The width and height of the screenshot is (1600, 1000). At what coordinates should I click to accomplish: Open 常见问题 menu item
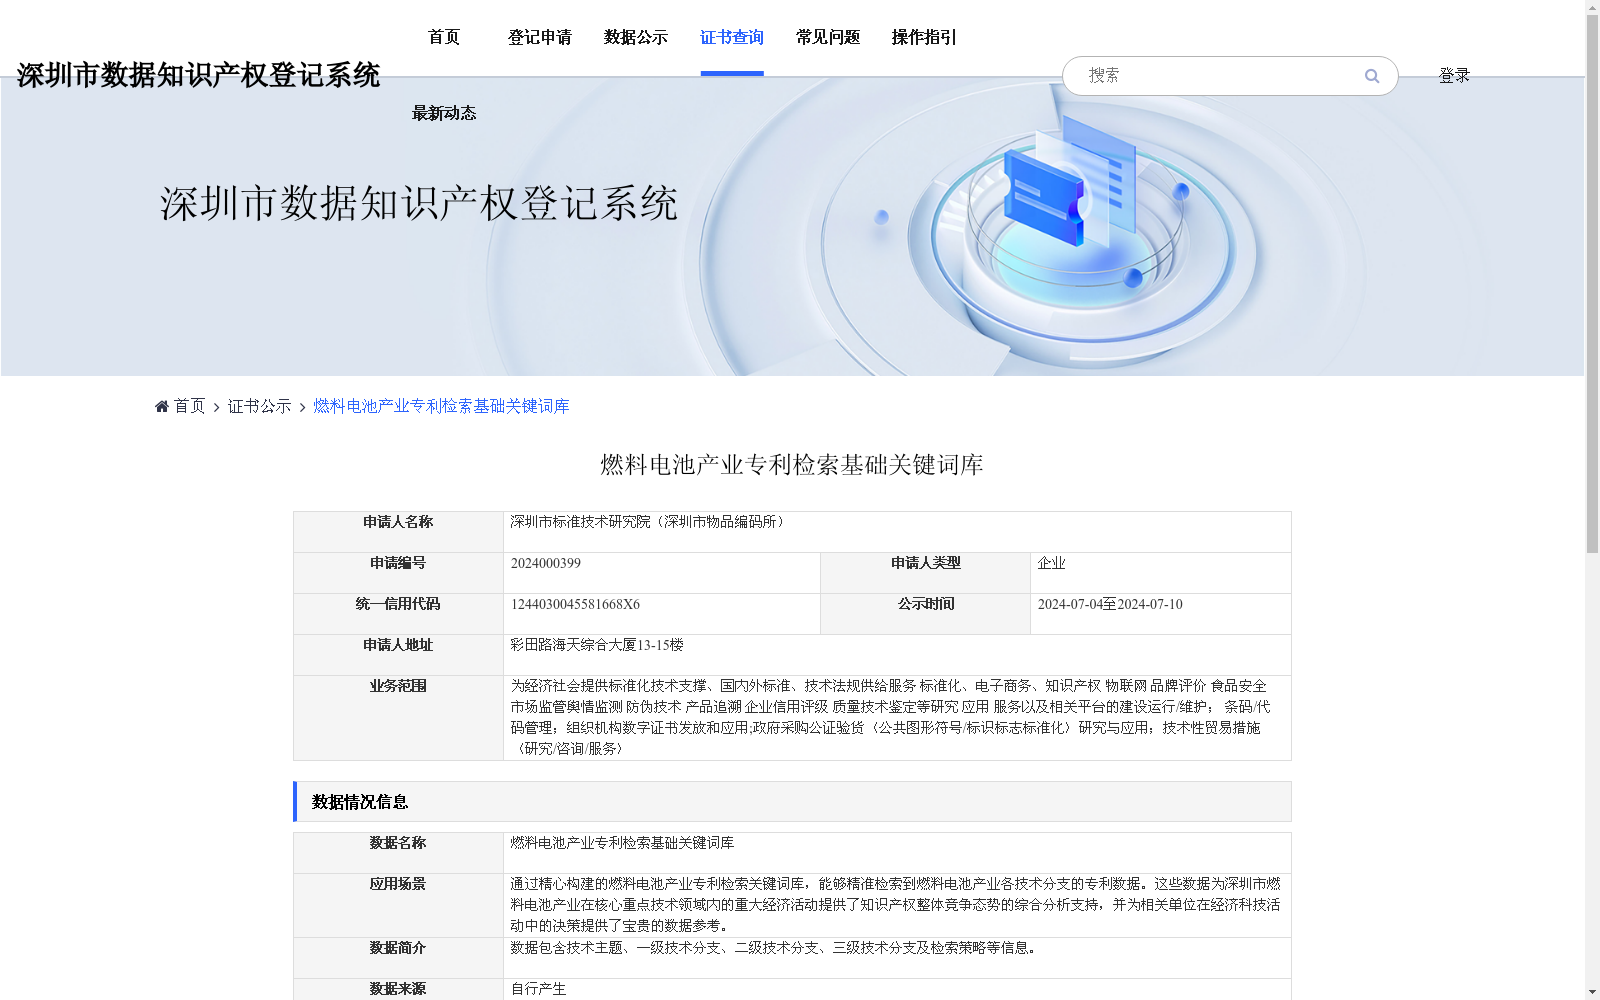[x=828, y=37]
